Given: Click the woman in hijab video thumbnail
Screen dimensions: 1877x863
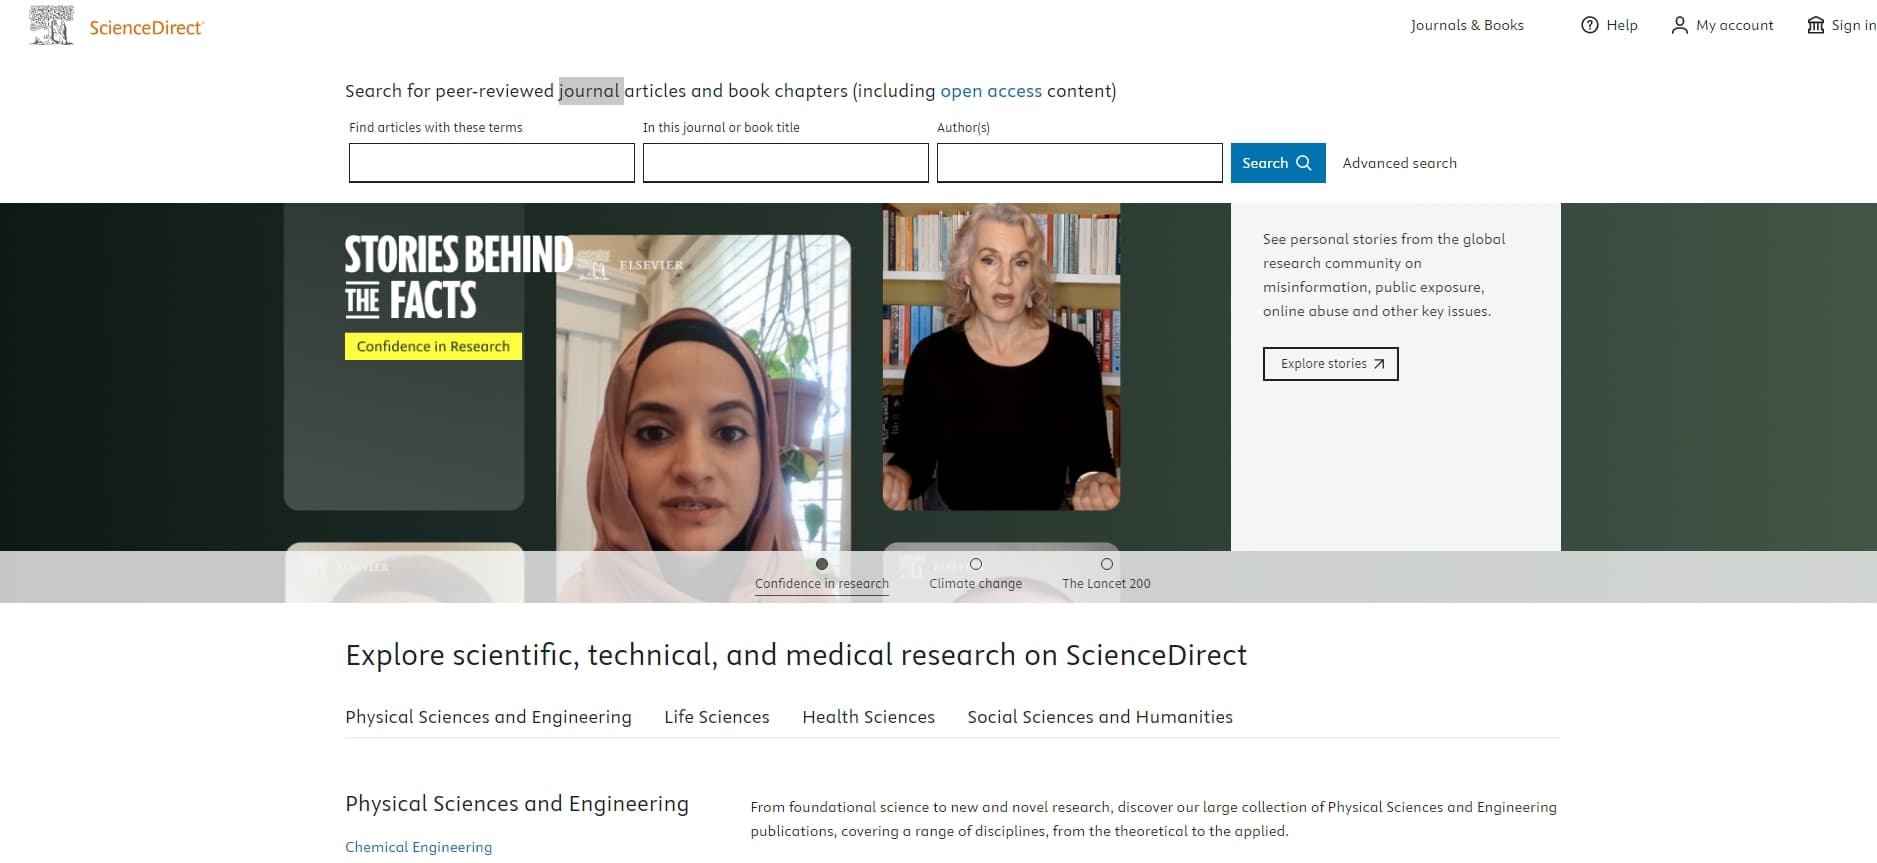Looking at the screenshot, I should pos(703,418).
